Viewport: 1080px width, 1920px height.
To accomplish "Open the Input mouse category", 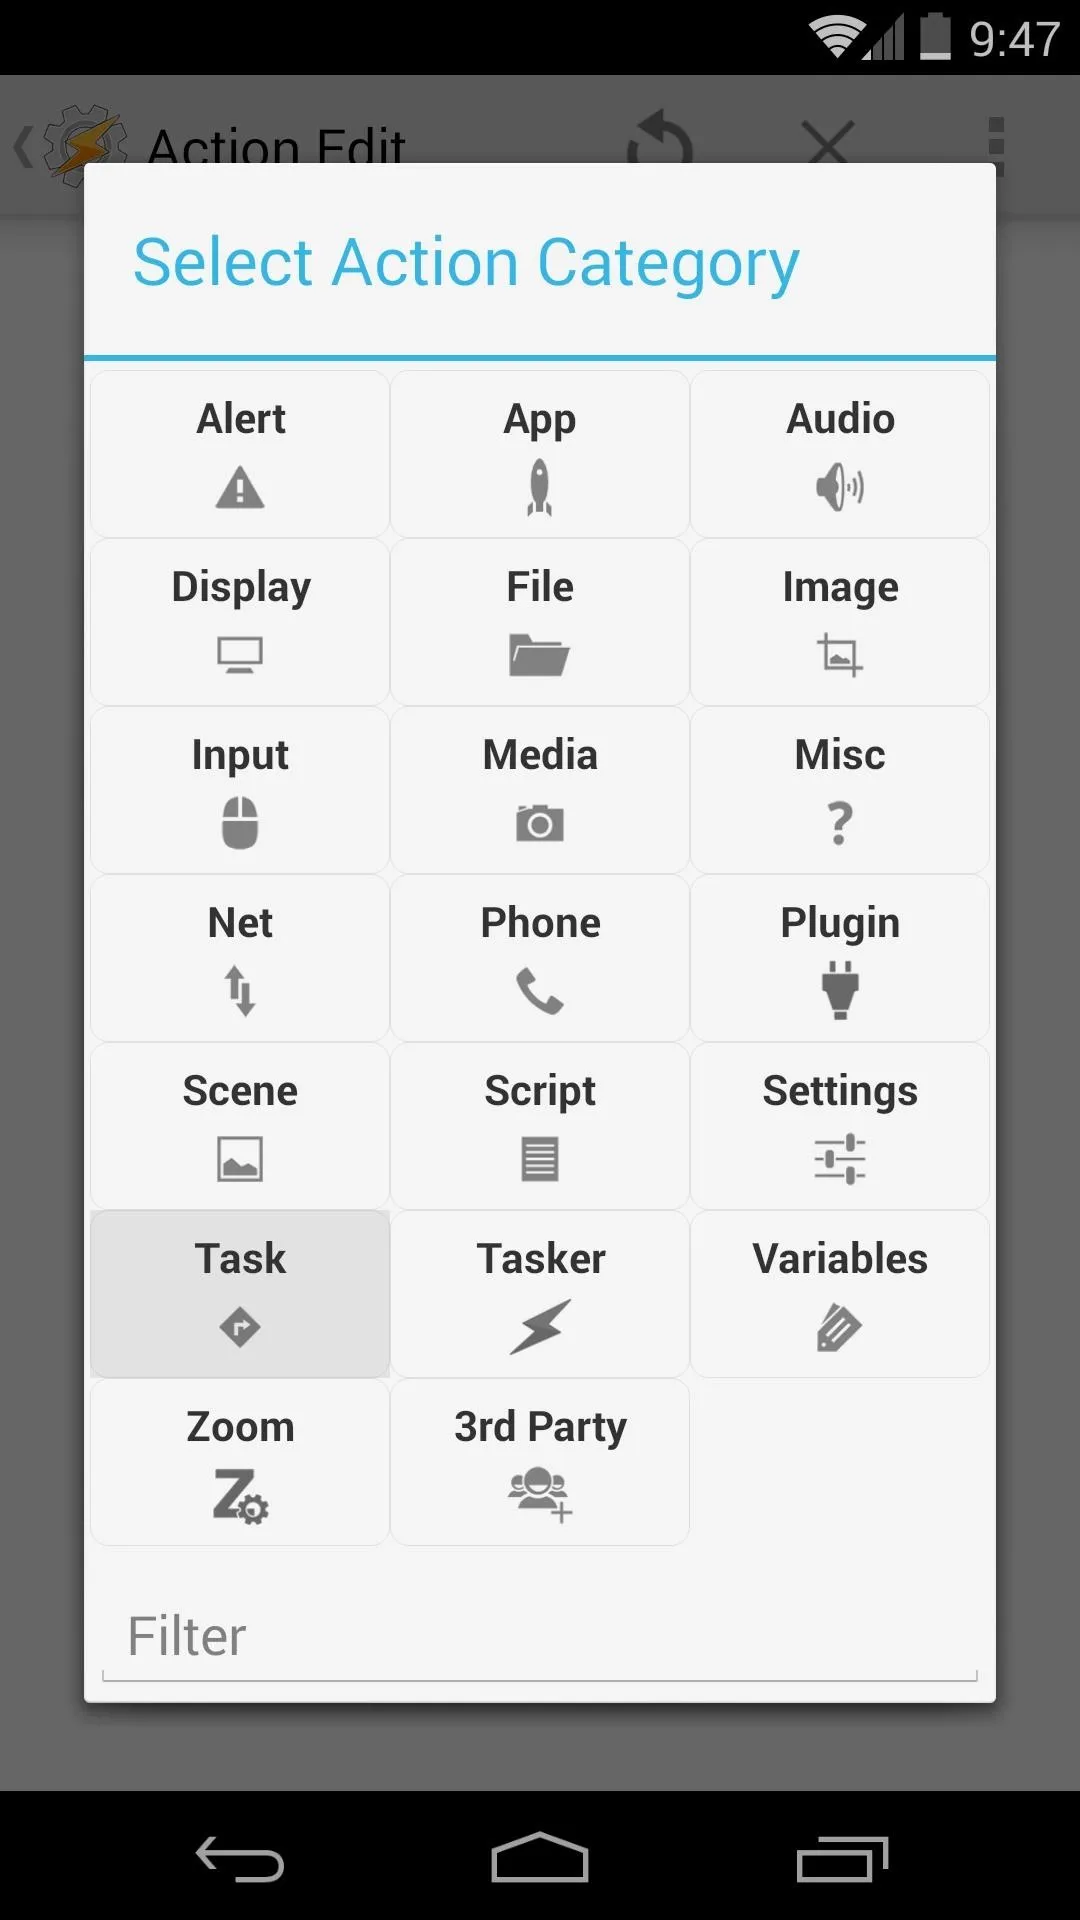I will pos(240,790).
